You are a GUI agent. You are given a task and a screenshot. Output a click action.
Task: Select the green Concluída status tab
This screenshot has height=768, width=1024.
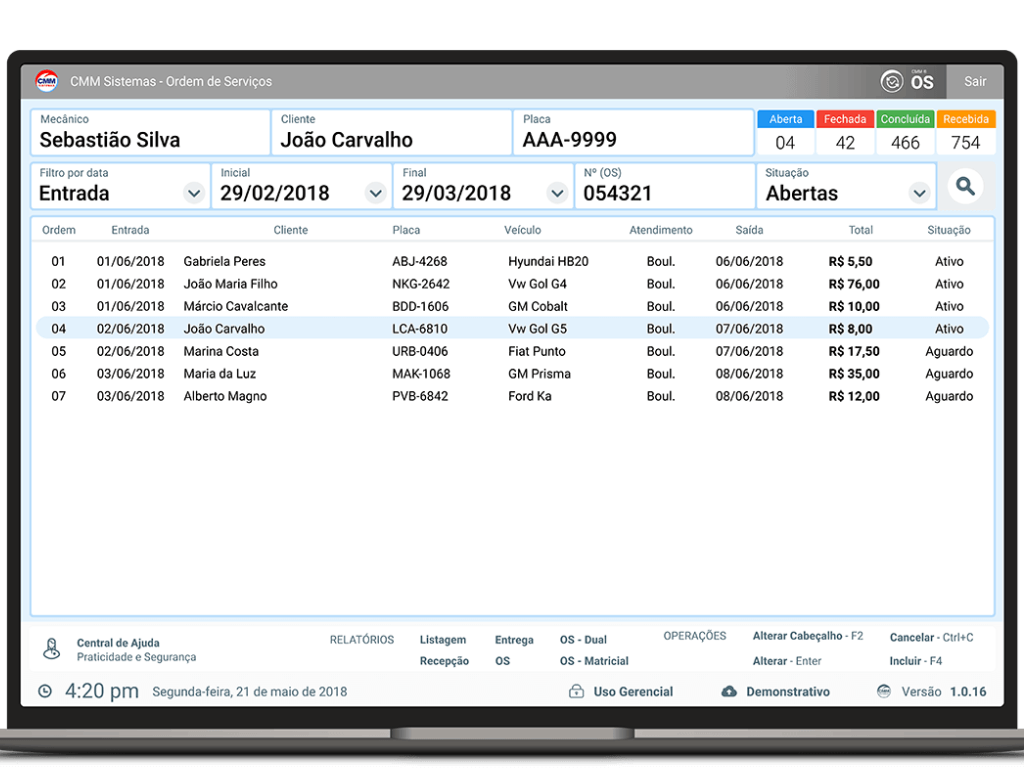(x=905, y=119)
